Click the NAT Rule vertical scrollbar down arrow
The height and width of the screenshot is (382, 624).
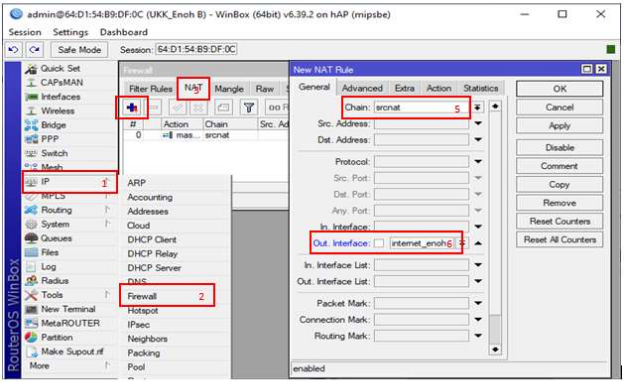pos(495,349)
